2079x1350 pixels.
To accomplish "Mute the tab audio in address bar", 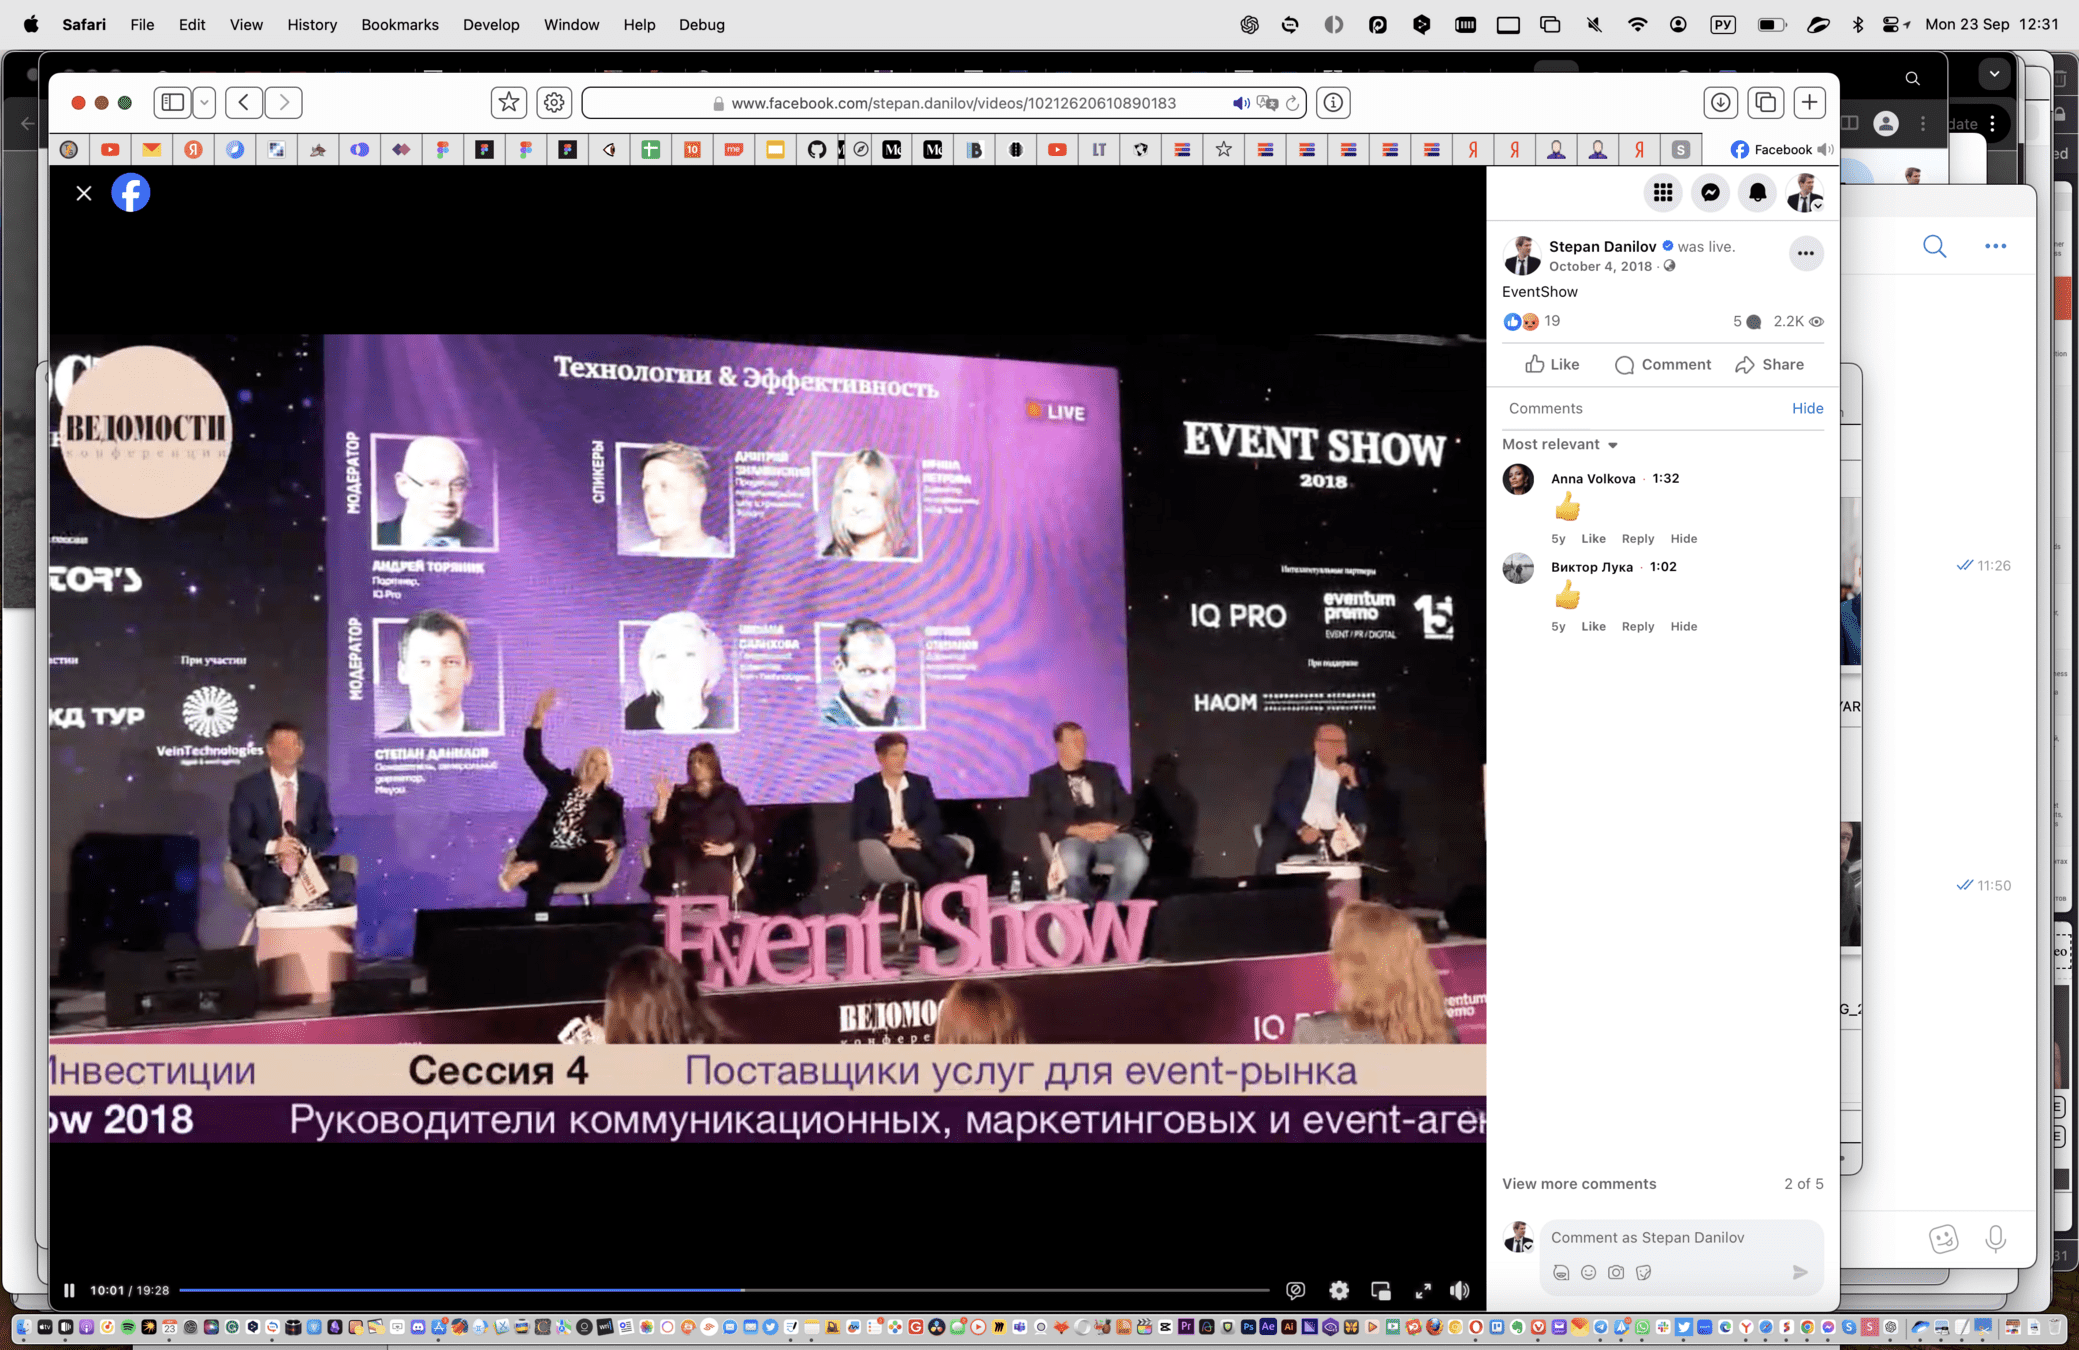I will (1240, 103).
